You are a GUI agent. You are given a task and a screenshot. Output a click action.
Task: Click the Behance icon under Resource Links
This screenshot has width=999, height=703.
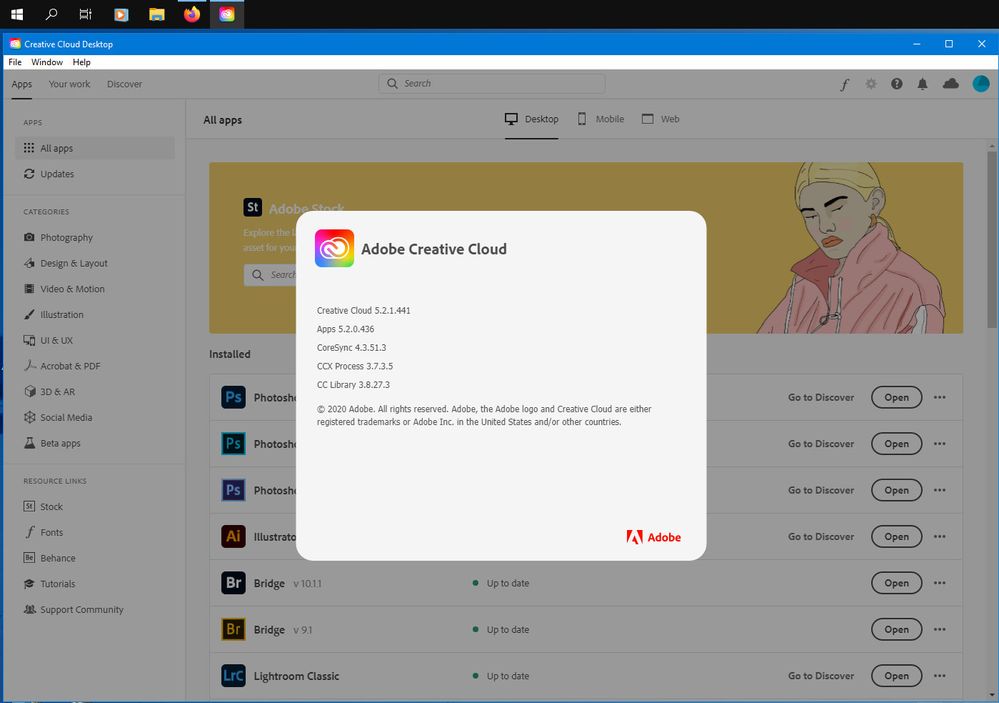pos(29,558)
